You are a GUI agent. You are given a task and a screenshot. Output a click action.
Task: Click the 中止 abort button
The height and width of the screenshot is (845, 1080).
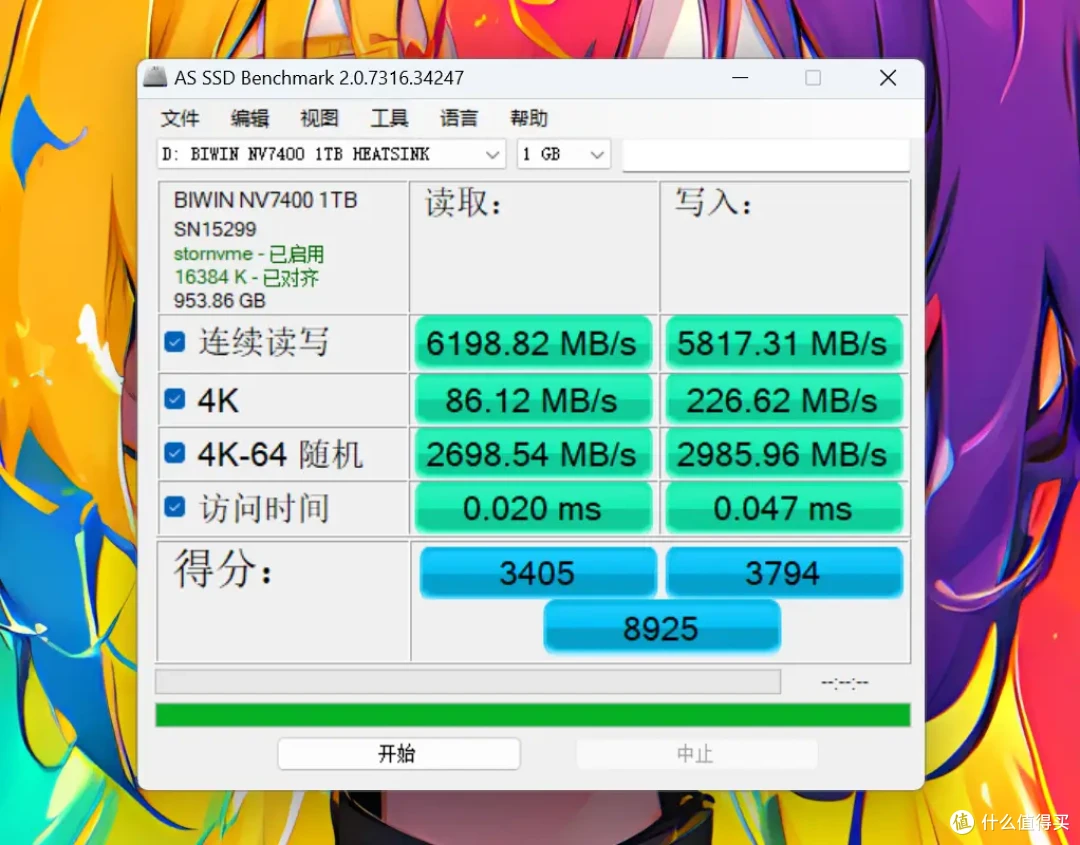(696, 754)
